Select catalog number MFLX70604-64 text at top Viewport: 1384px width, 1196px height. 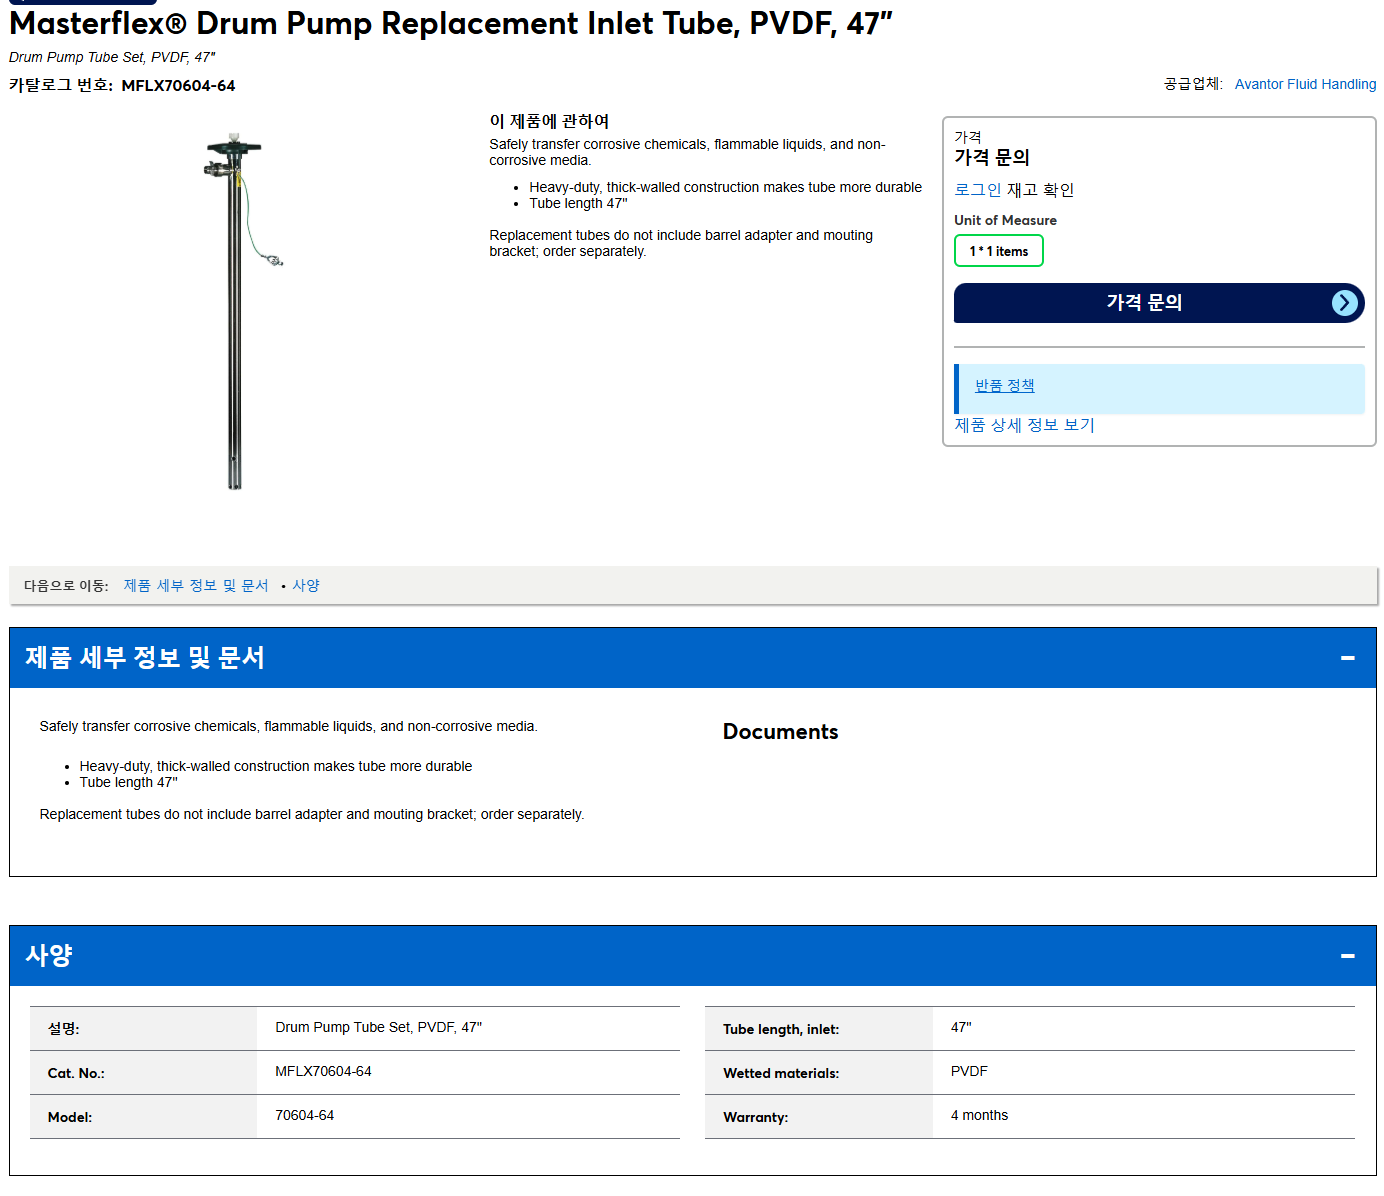(178, 86)
